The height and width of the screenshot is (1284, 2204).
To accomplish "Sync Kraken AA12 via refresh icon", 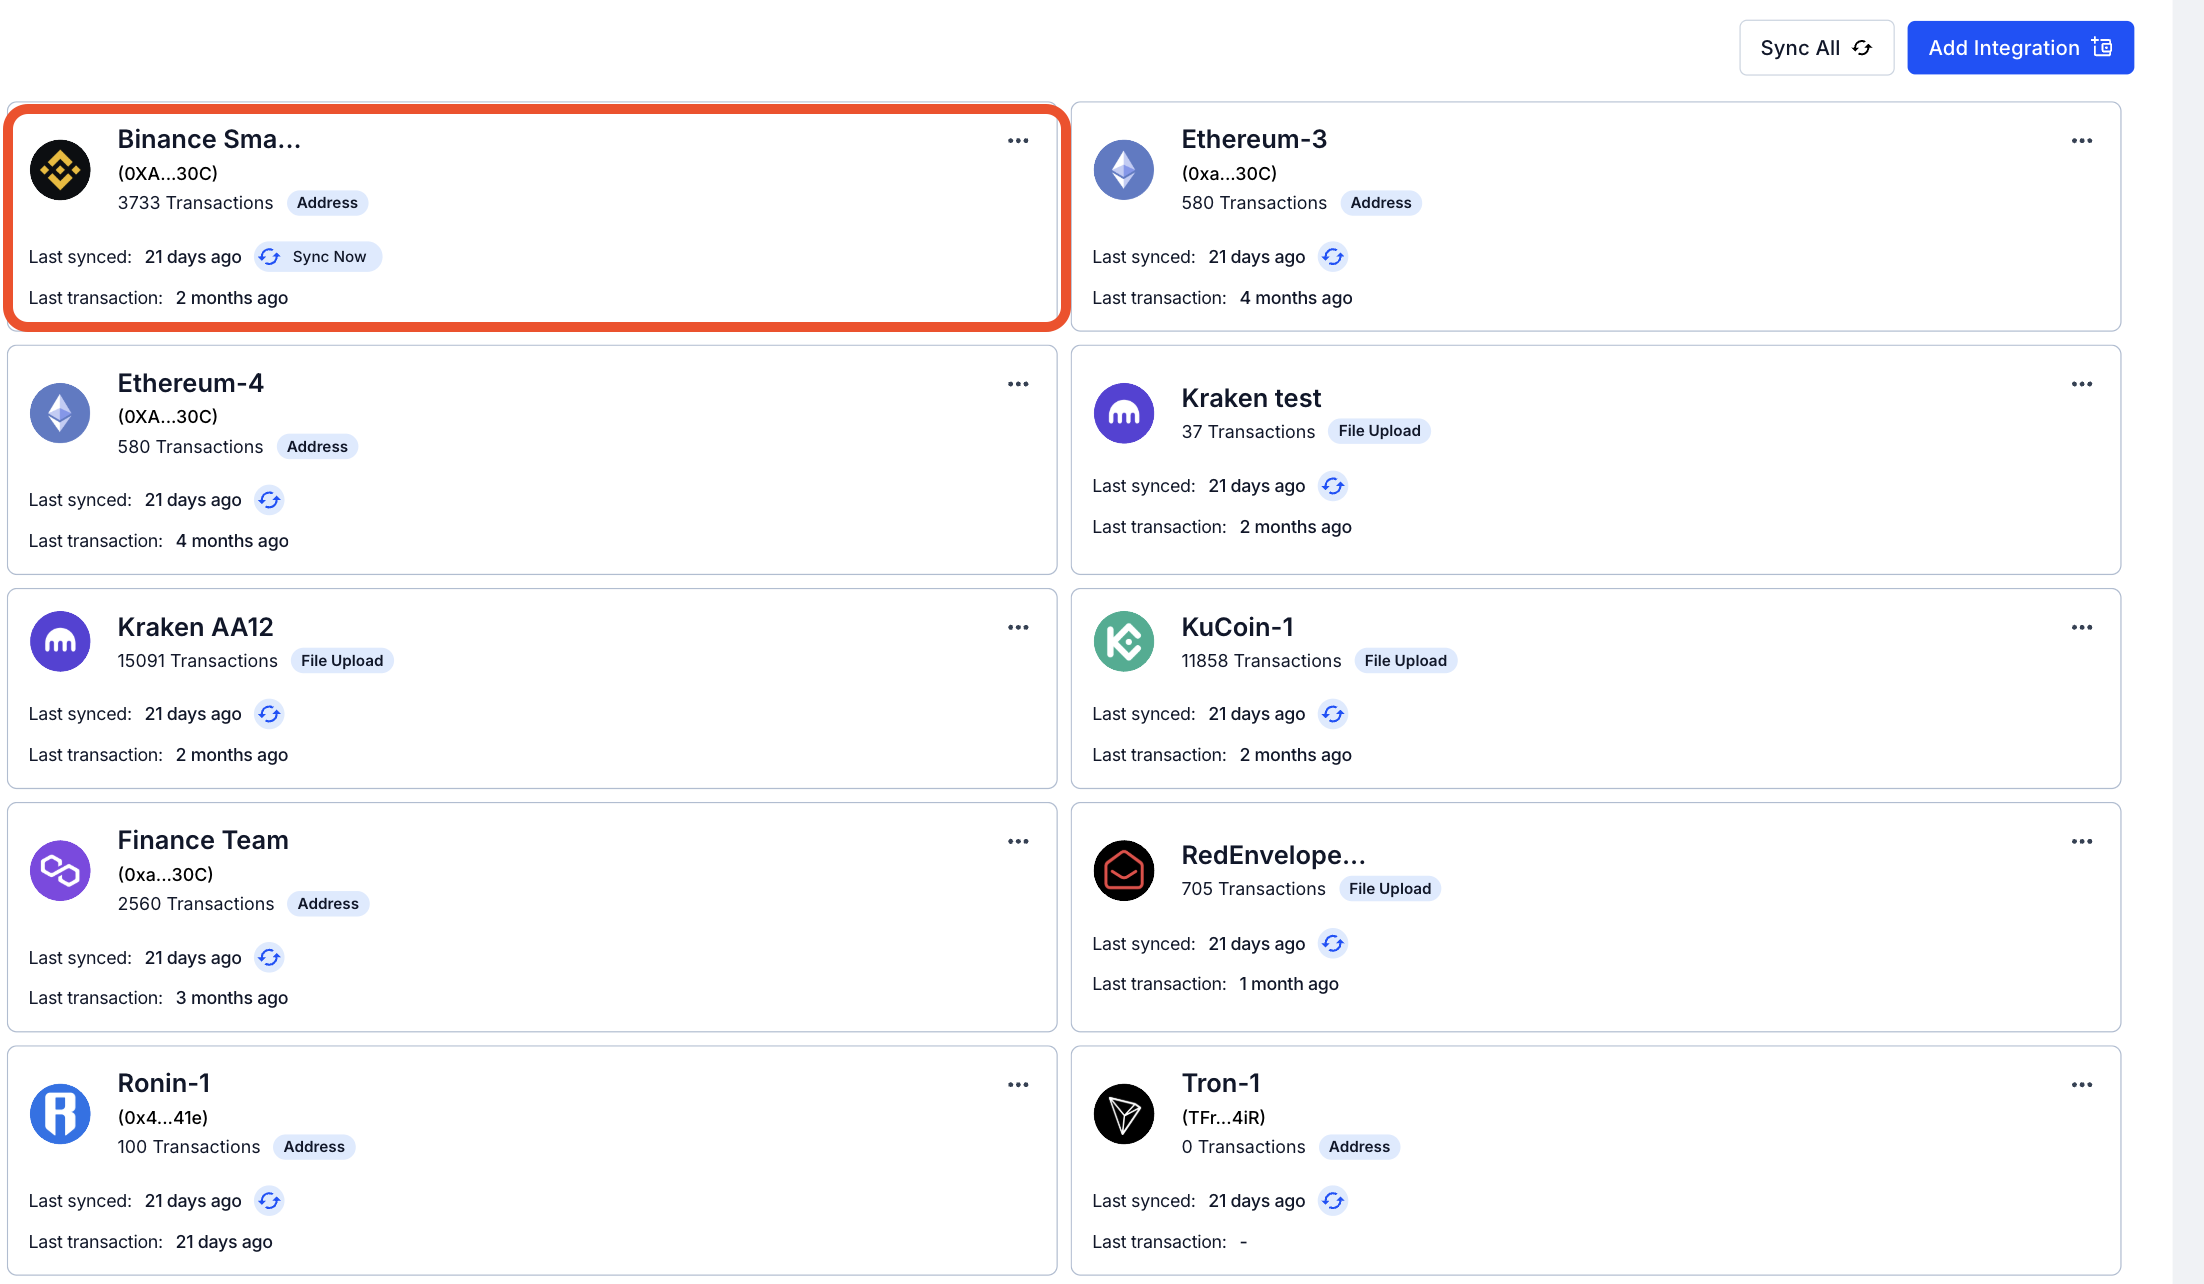I will pos(269,714).
